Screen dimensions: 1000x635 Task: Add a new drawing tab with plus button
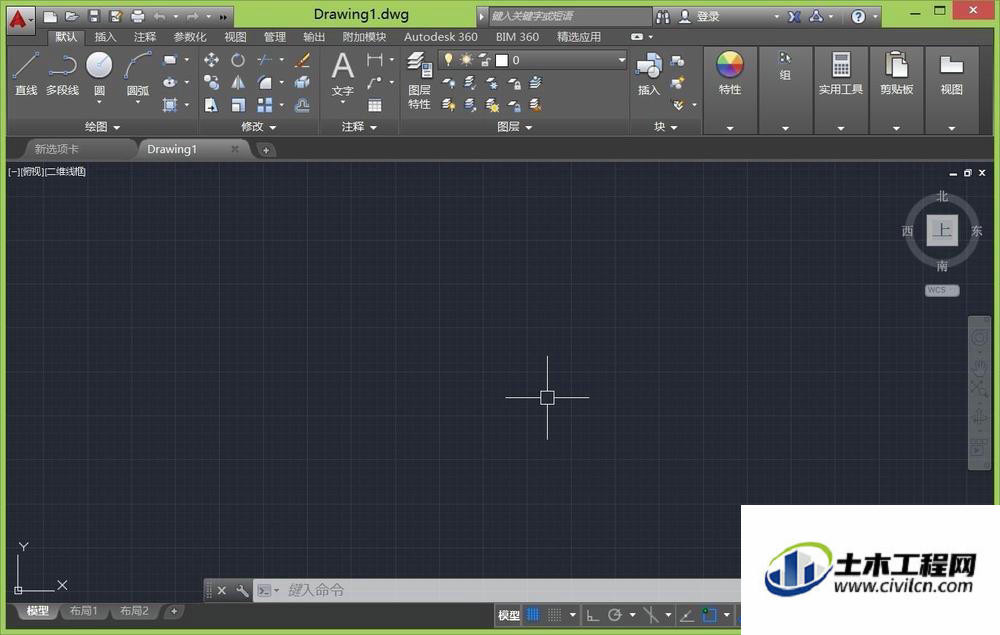click(265, 150)
